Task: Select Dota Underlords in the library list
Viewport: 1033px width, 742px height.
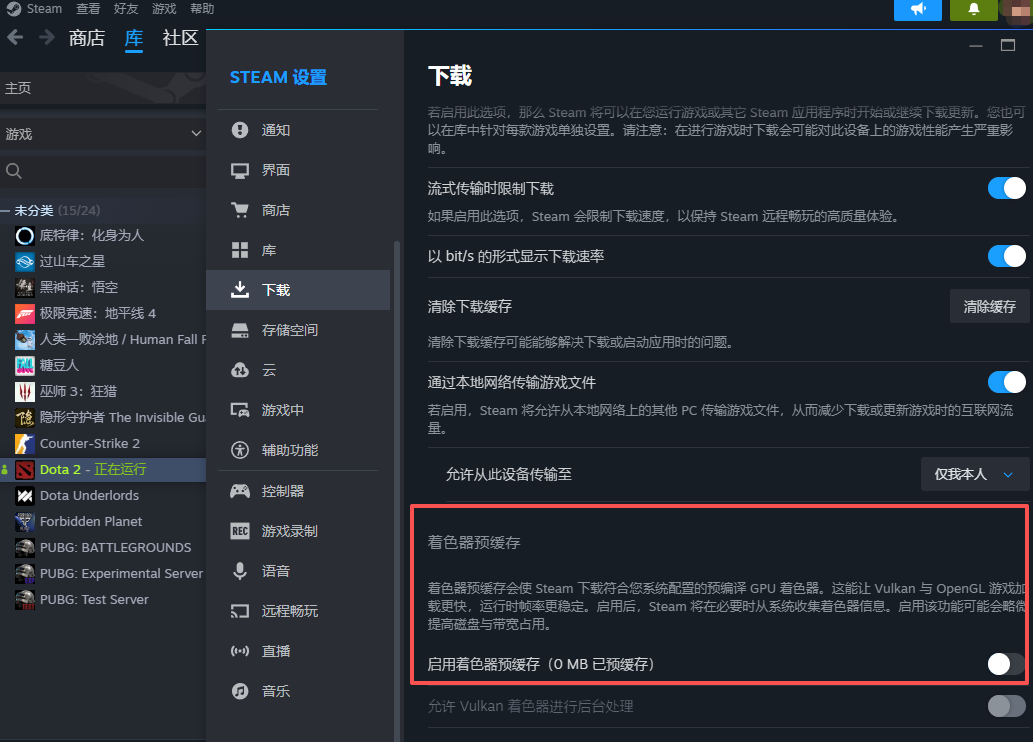Action: [103, 496]
